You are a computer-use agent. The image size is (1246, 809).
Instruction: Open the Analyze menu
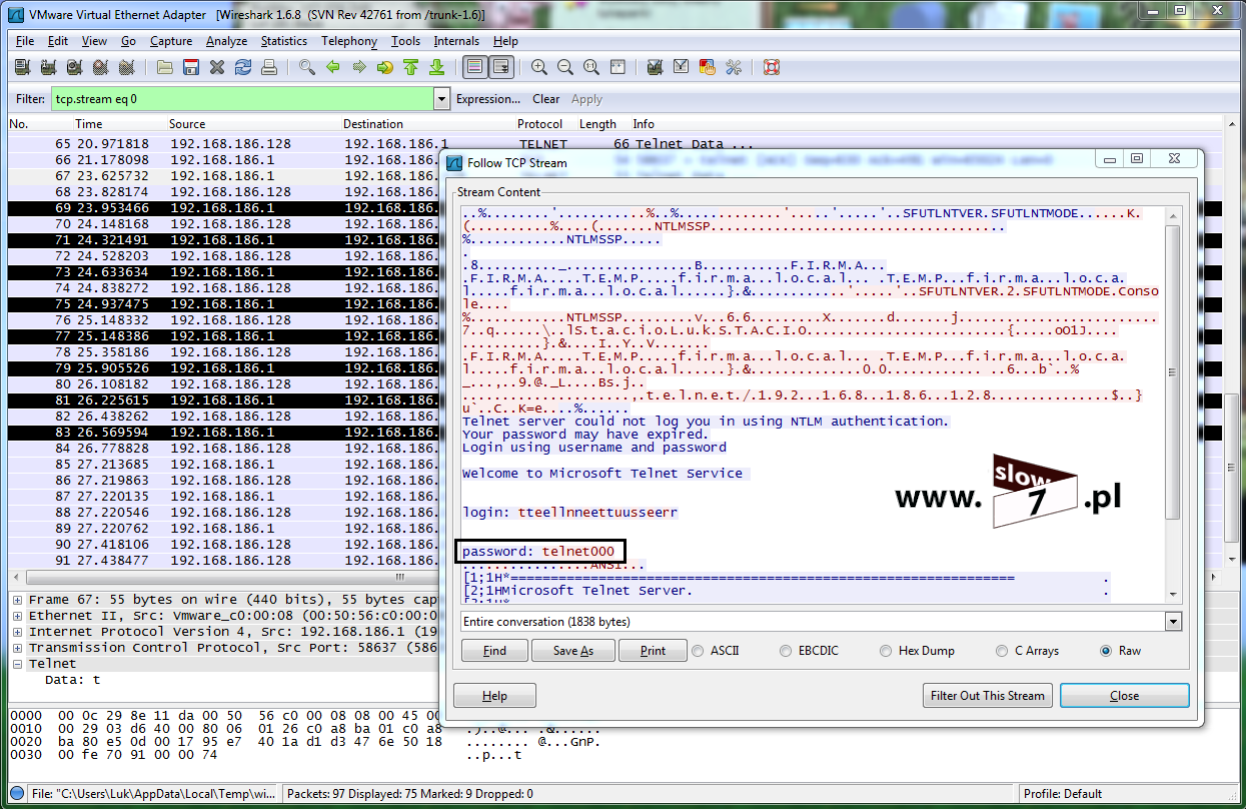click(x=227, y=41)
